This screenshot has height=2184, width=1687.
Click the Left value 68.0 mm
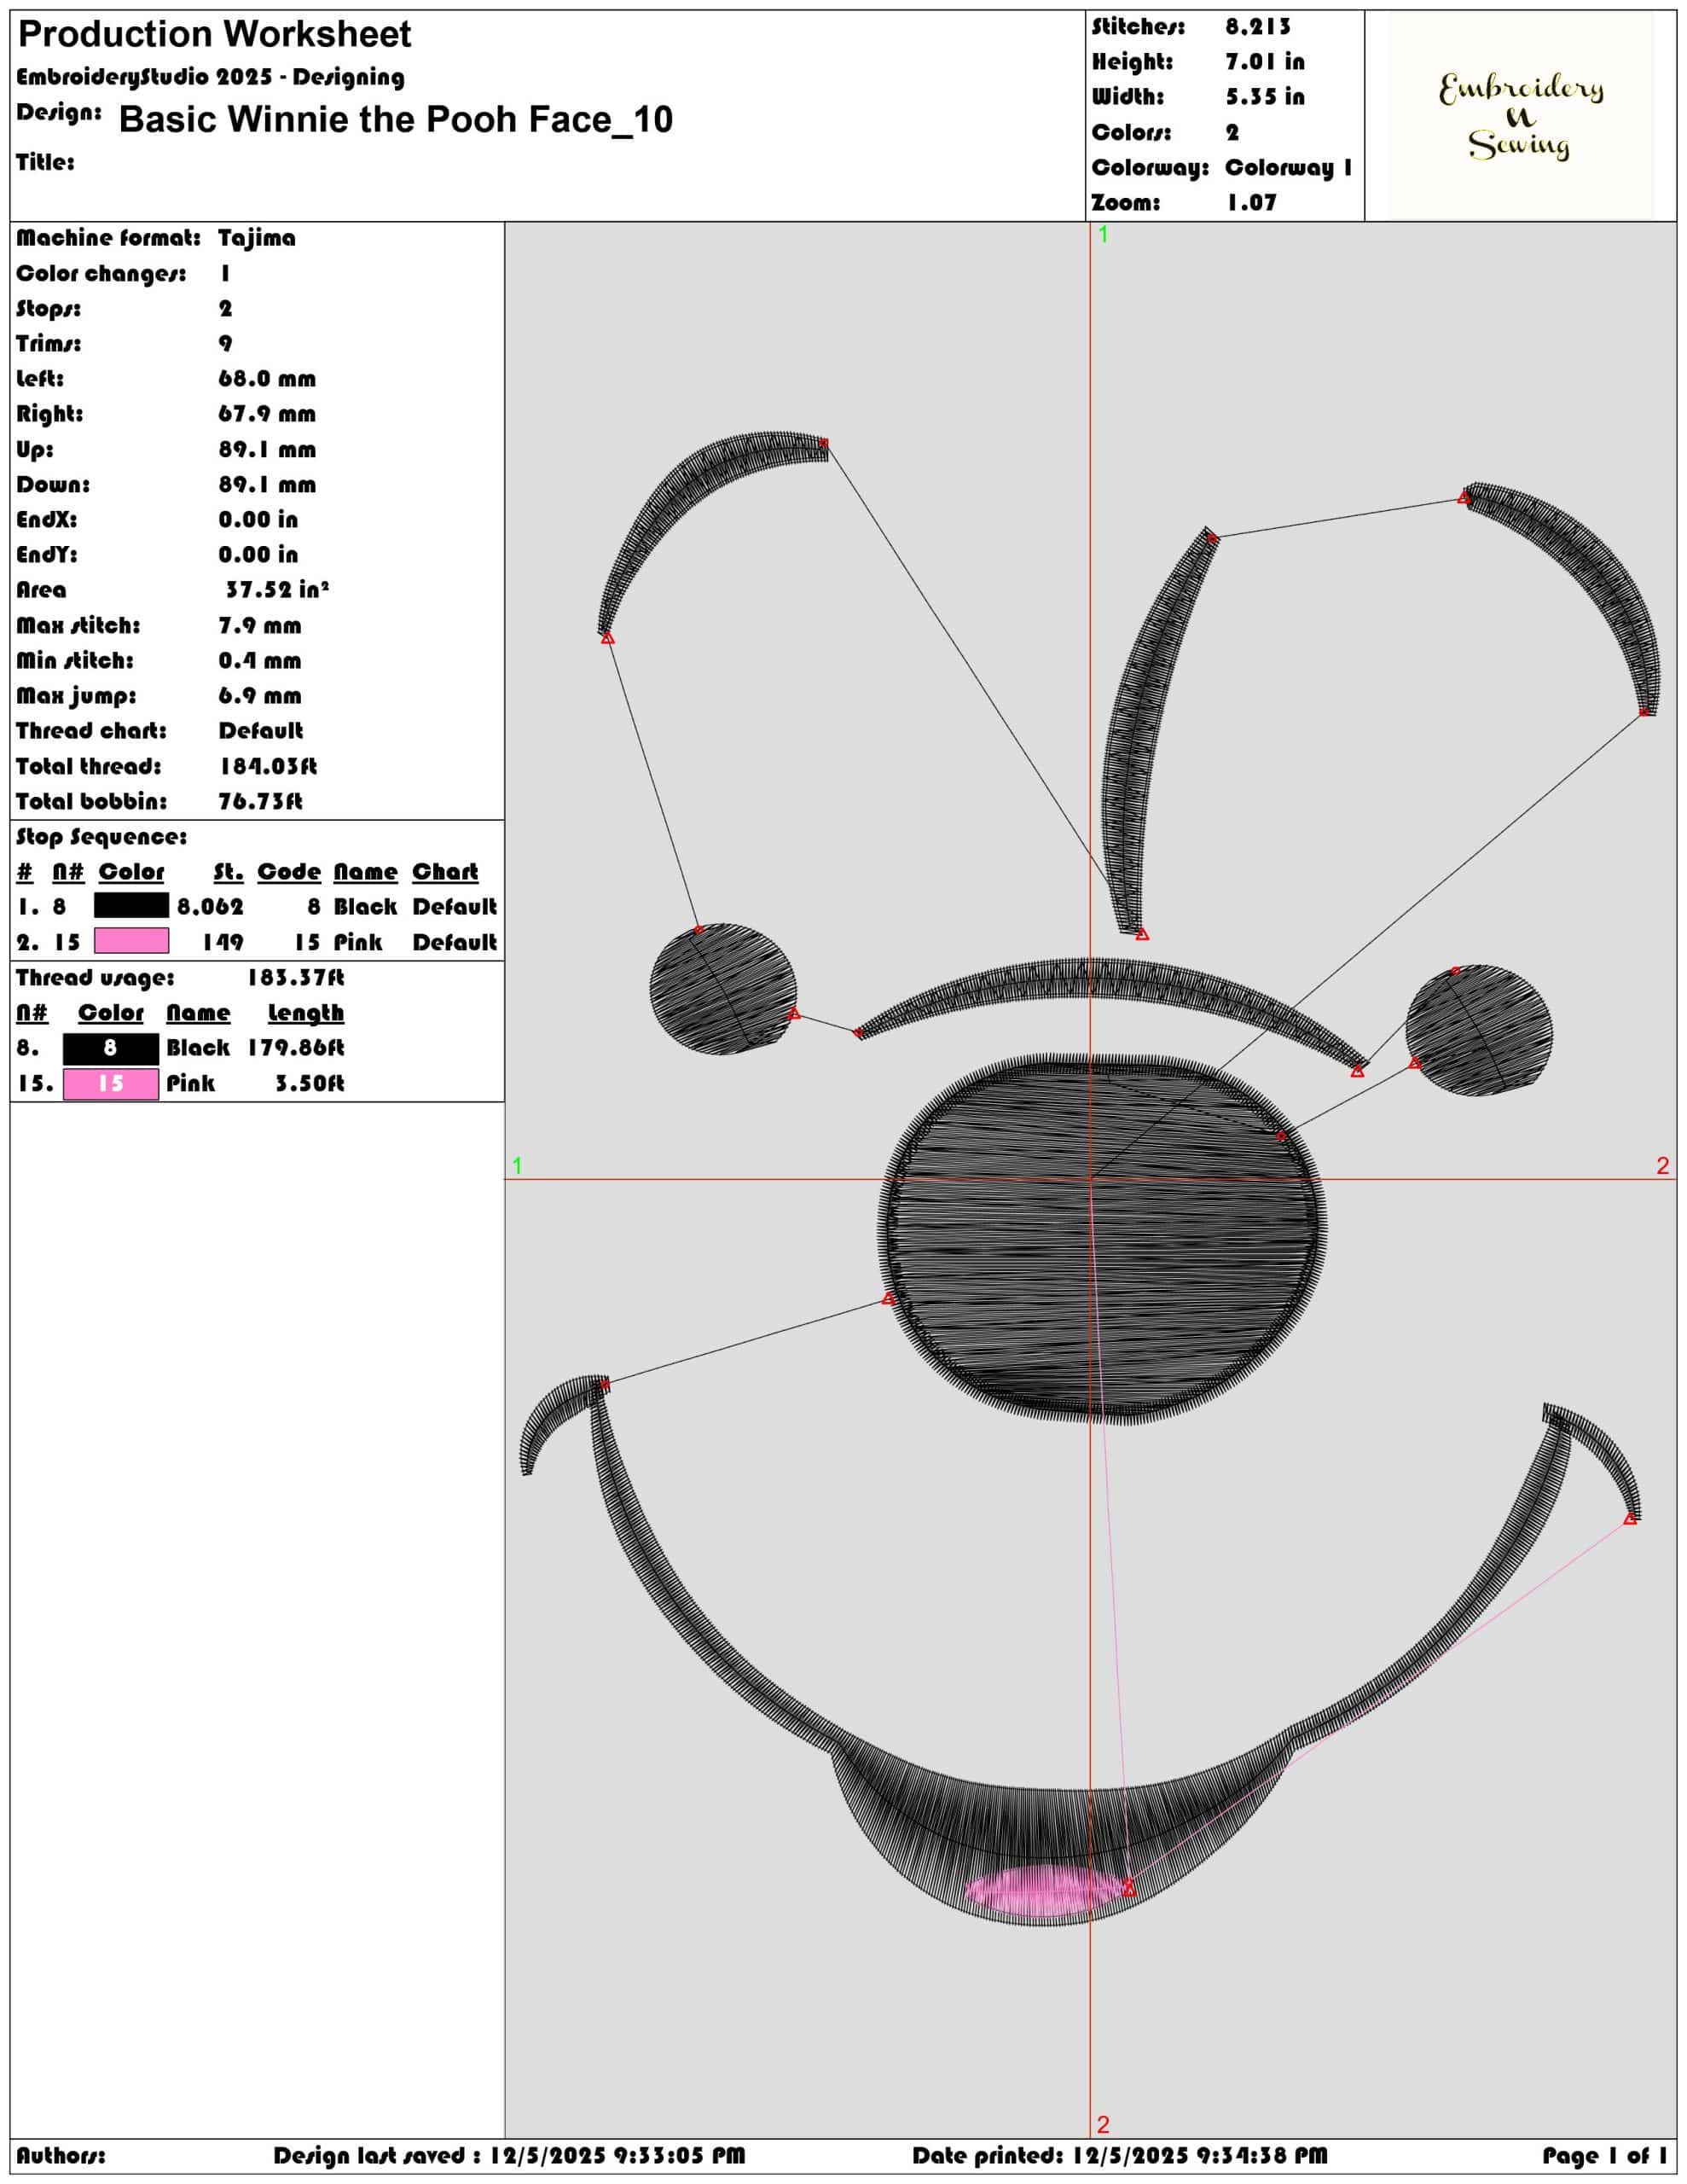[267, 379]
